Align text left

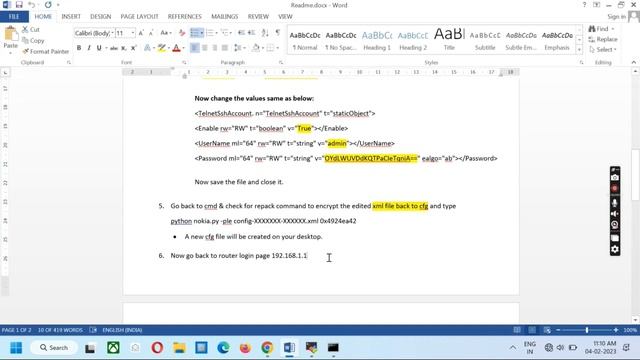tap(195, 48)
